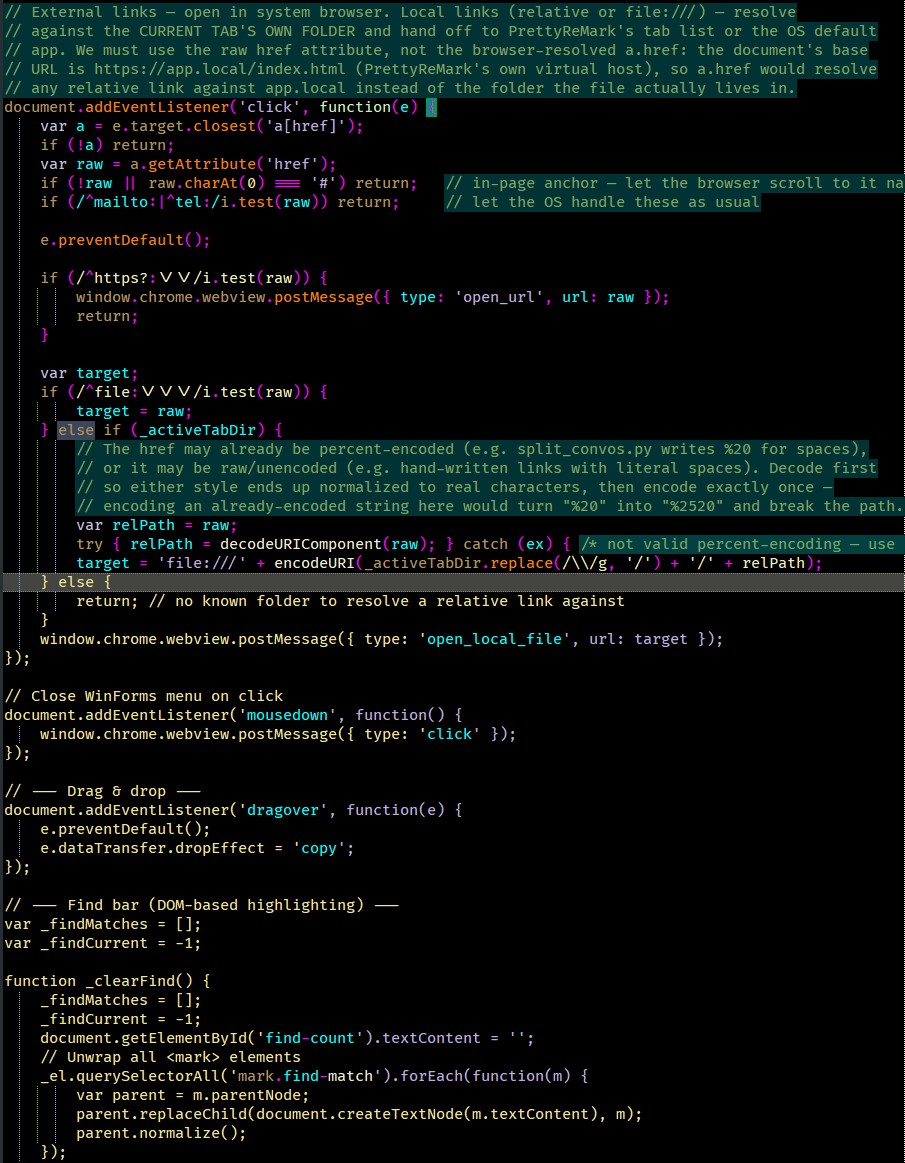Click the "Close WinForms menu on click" comment
The image size is (905, 1163).
(143, 696)
